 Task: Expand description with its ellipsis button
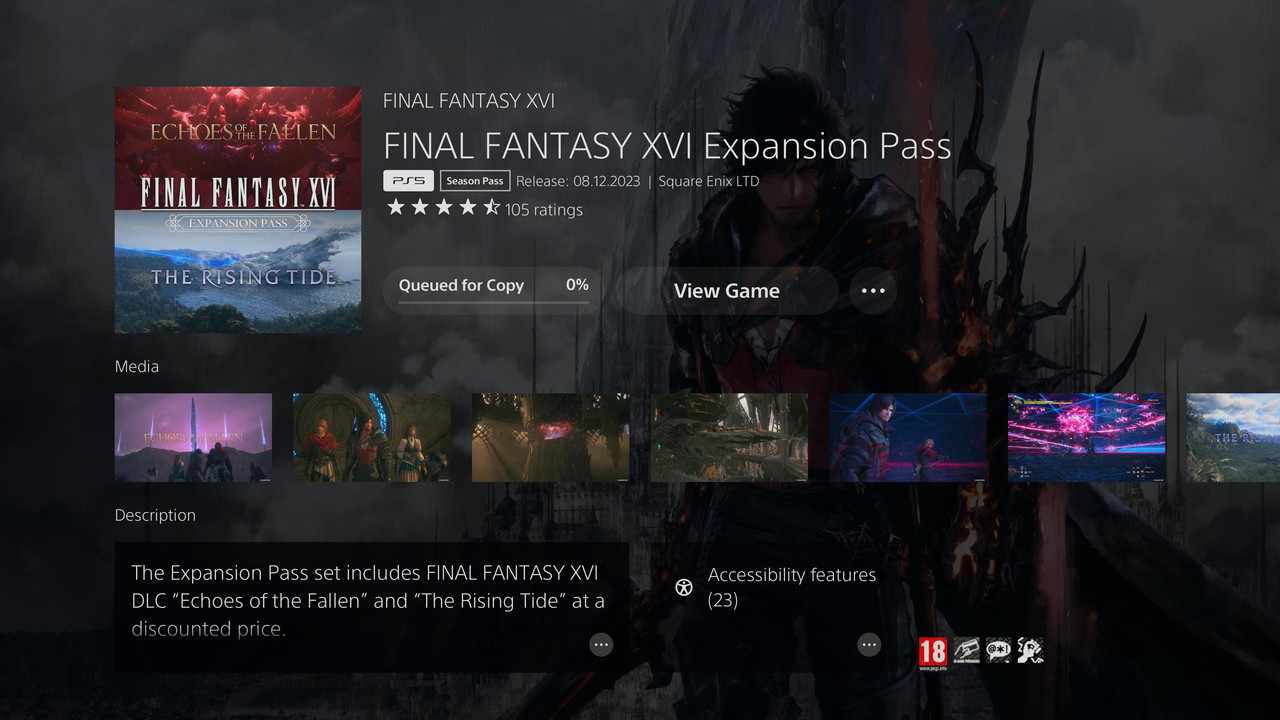point(601,645)
